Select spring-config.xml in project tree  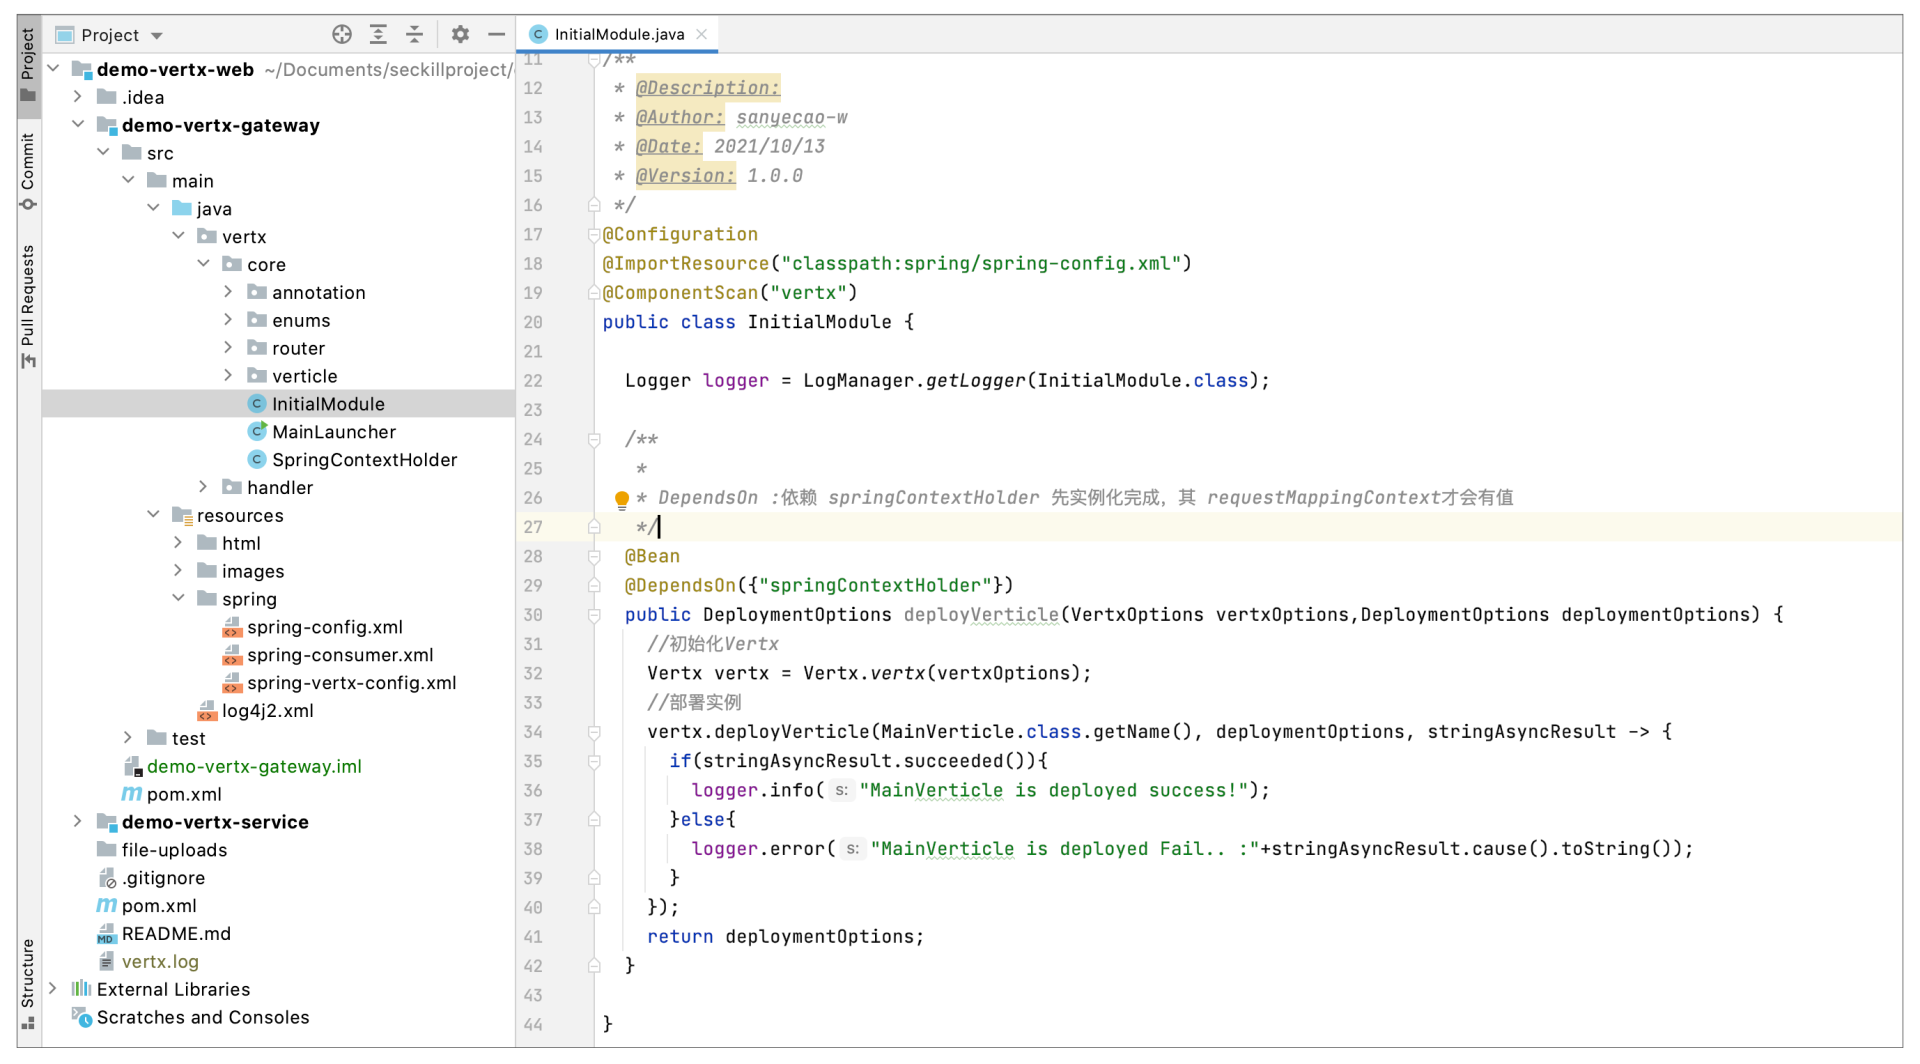(324, 627)
